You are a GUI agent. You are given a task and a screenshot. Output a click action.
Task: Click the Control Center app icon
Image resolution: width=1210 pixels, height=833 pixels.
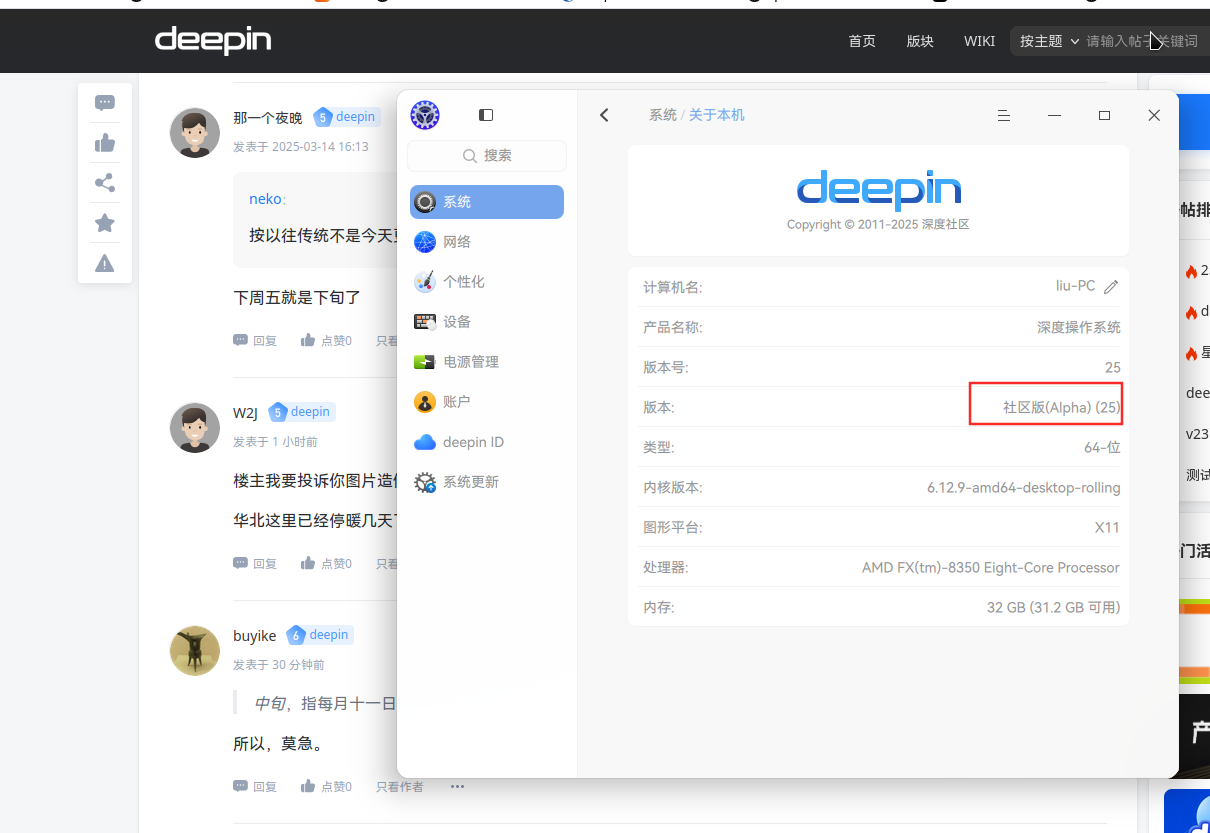(425, 115)
